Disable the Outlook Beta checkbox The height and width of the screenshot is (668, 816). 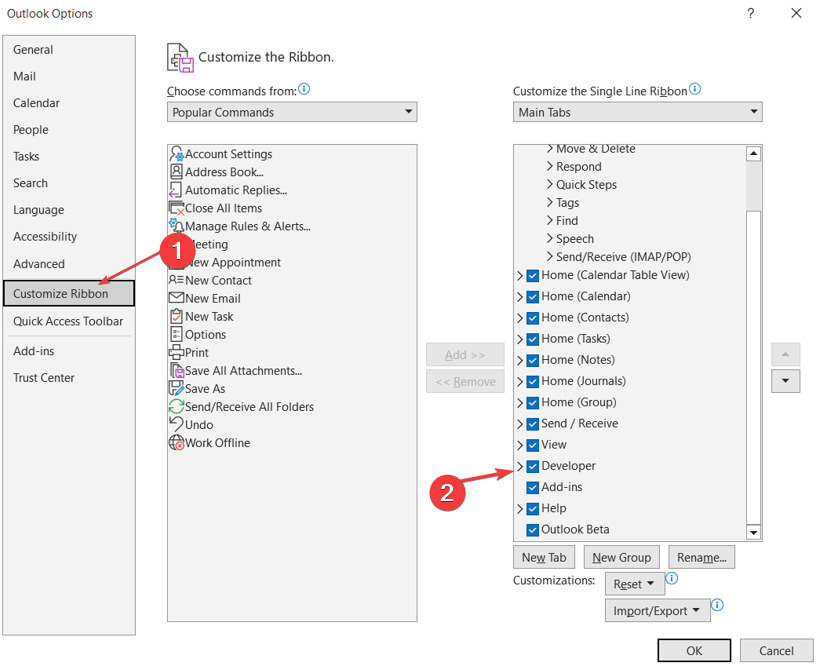coord(532,530)
